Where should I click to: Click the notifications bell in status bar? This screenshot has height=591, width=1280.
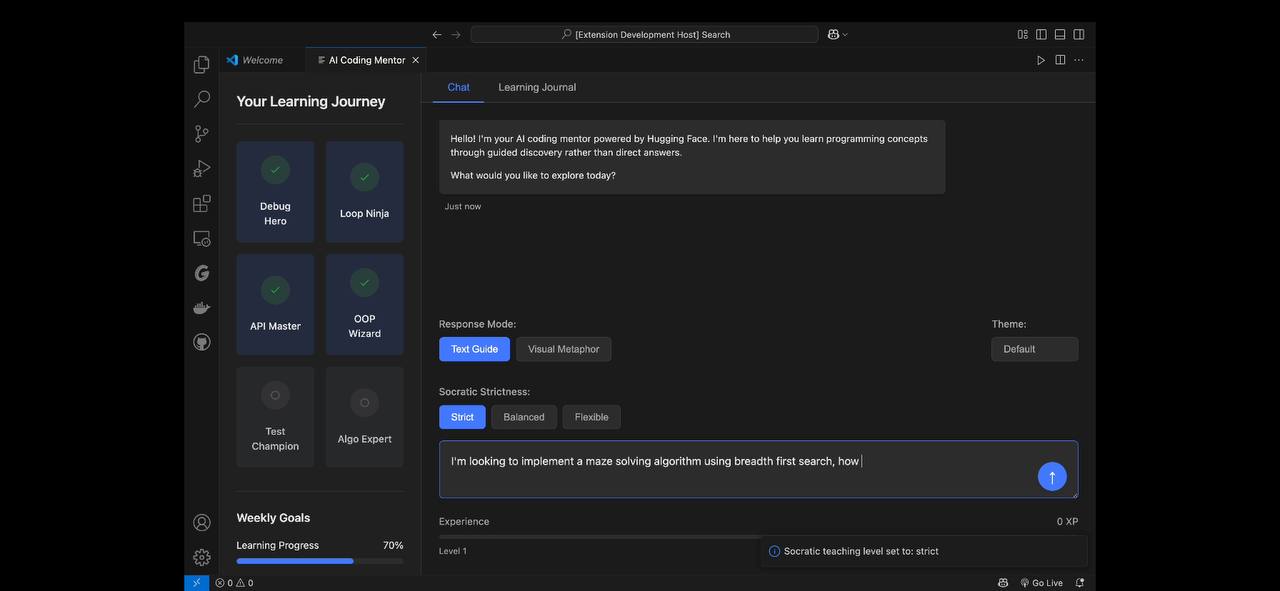pos(1080,583)
